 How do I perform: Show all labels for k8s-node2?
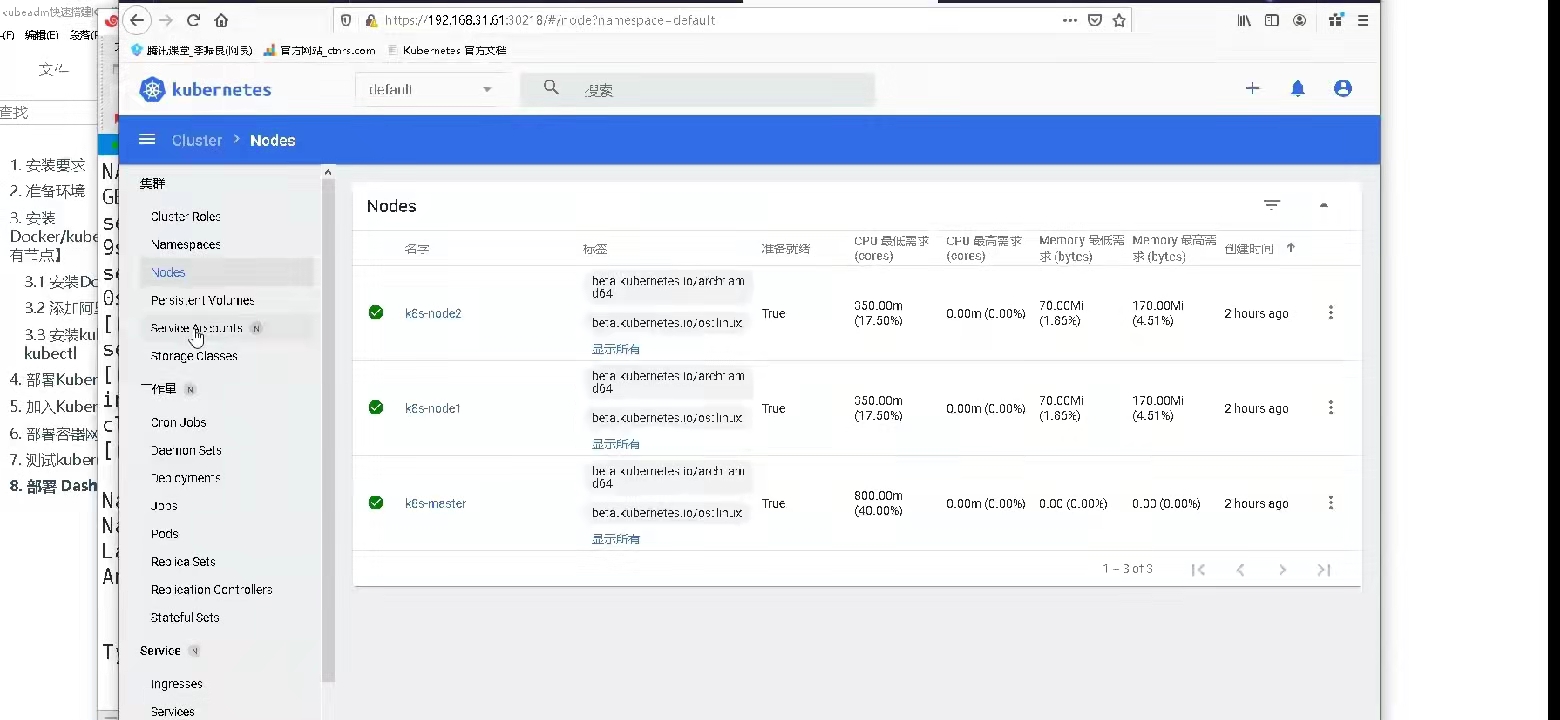pos(616,349)
